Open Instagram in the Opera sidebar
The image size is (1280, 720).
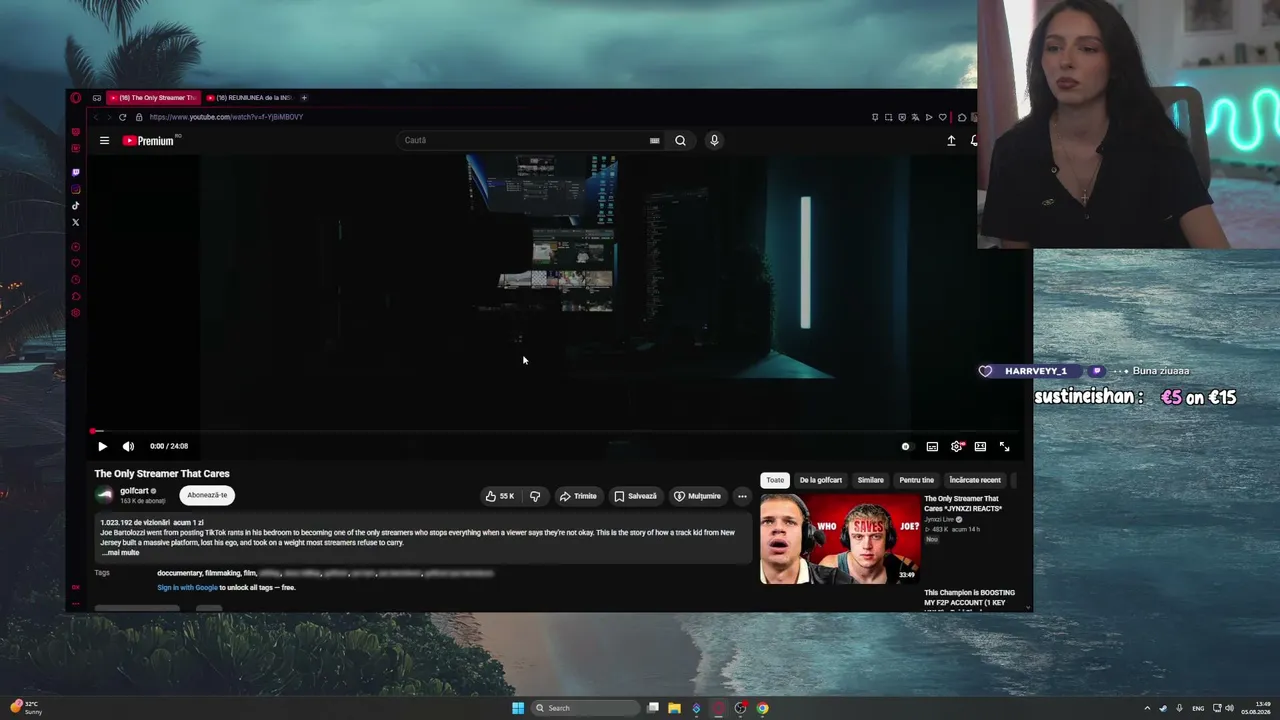click(76, 189)
